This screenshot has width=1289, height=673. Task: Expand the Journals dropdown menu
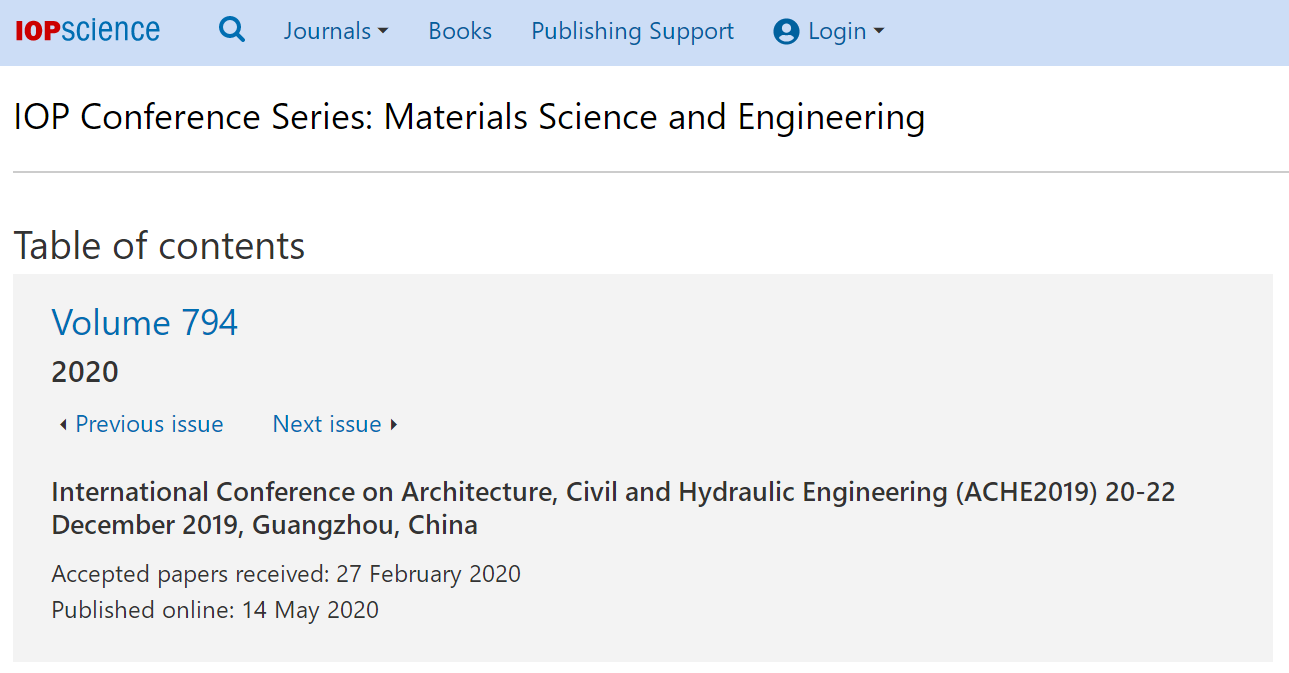pyautogui.click(x=335, y=31)
